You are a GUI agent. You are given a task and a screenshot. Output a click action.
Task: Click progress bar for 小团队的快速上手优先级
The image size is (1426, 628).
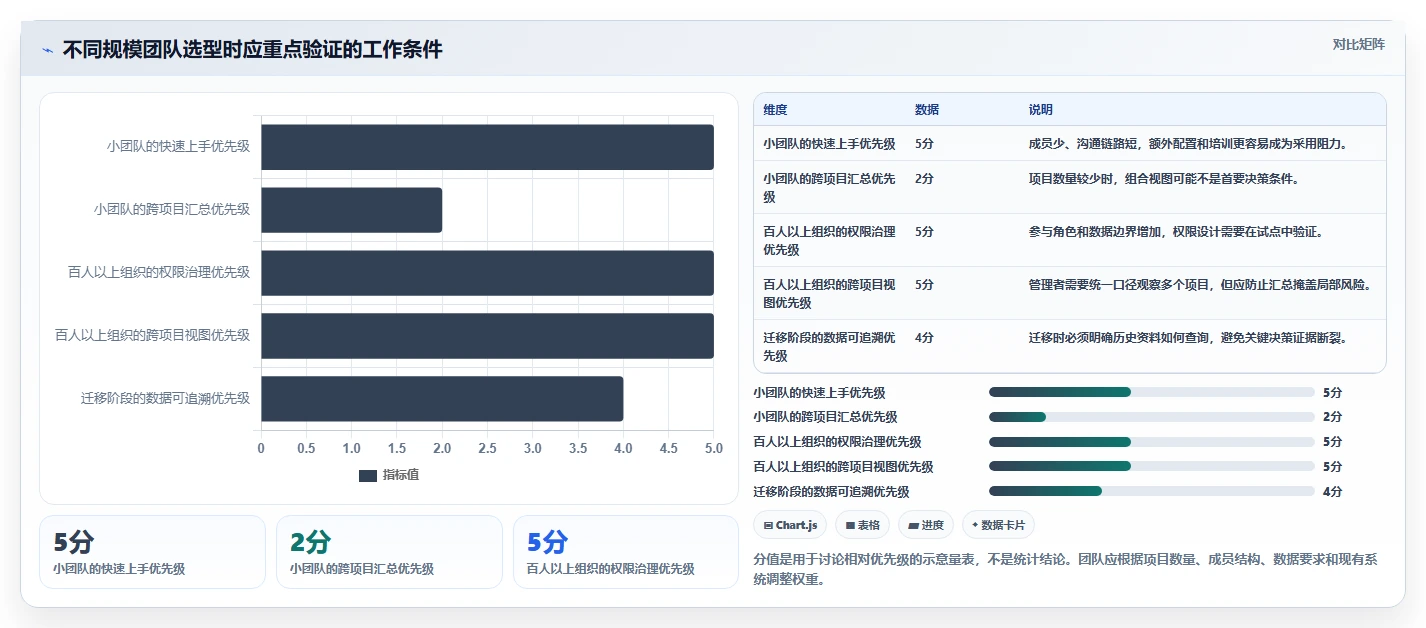[x=1151, y=392]
